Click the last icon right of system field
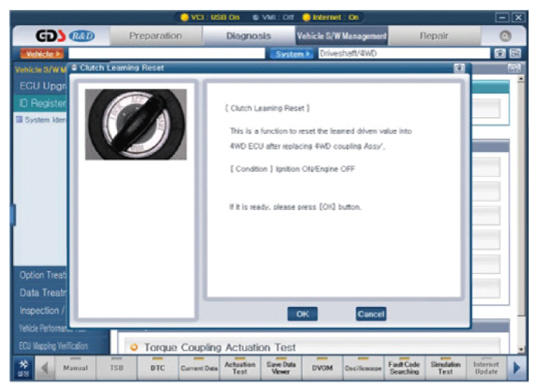The width and height of the screenshot is (538, 392). point(515,53)
